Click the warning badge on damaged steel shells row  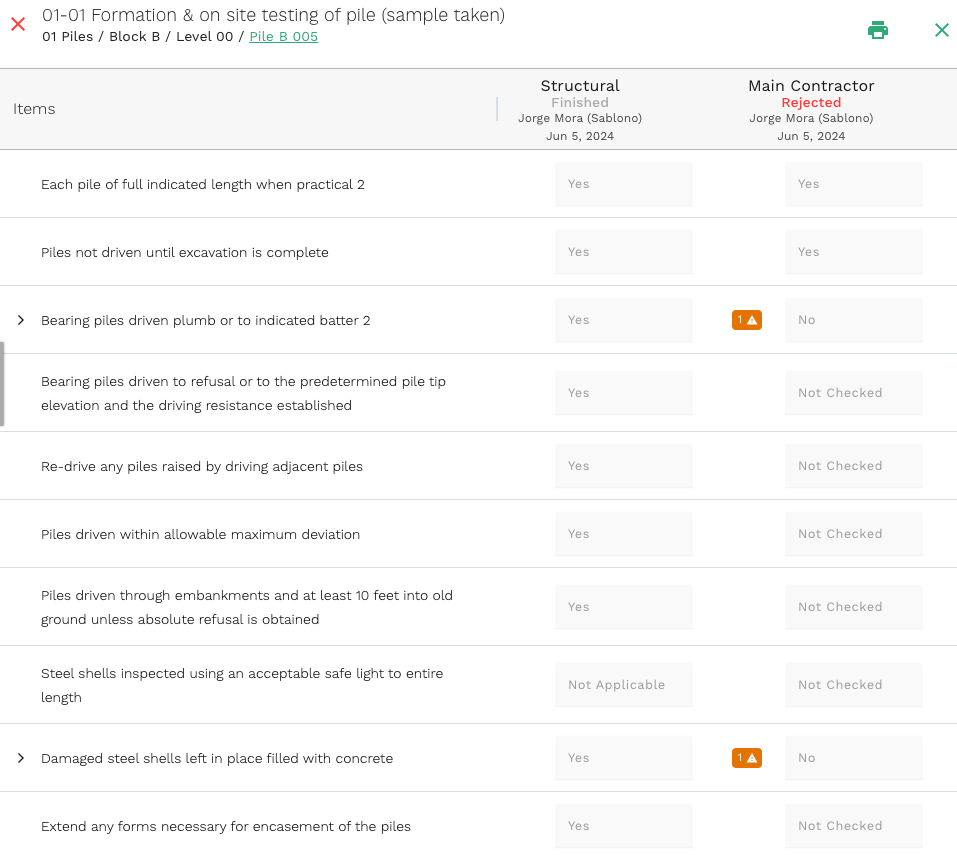coord(746,757)
